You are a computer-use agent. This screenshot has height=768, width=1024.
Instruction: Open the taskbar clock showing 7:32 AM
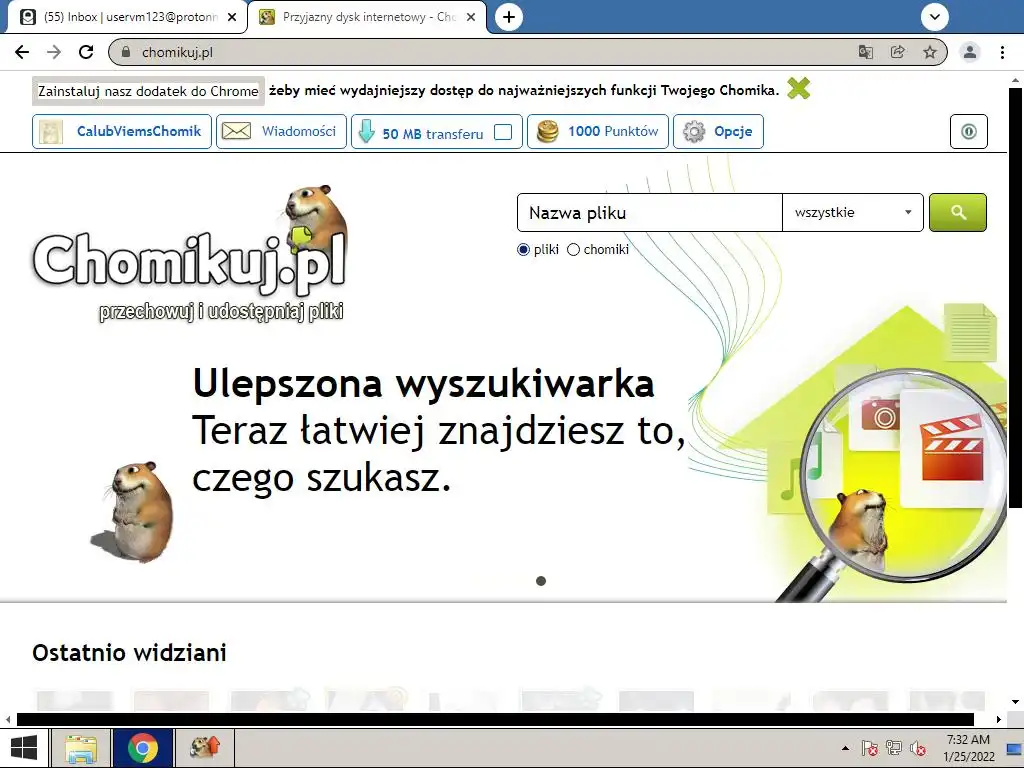tap(968, 748)
